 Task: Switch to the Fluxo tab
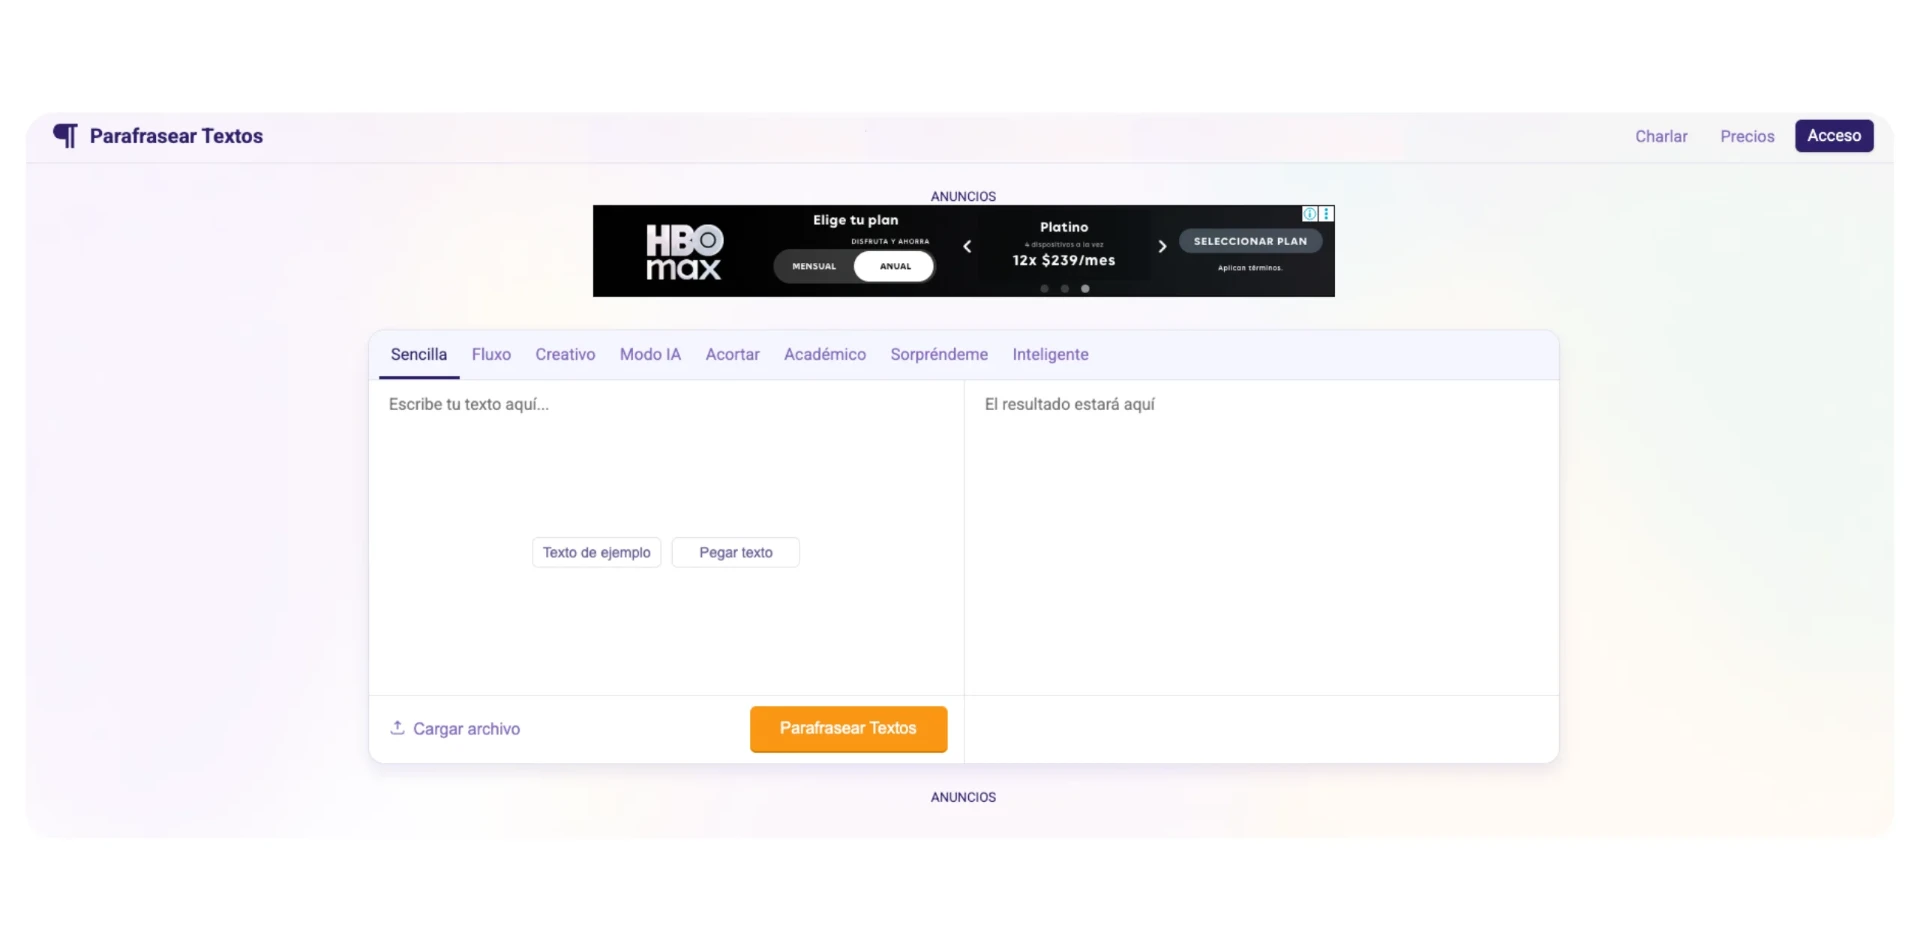(x=491, y=355)
